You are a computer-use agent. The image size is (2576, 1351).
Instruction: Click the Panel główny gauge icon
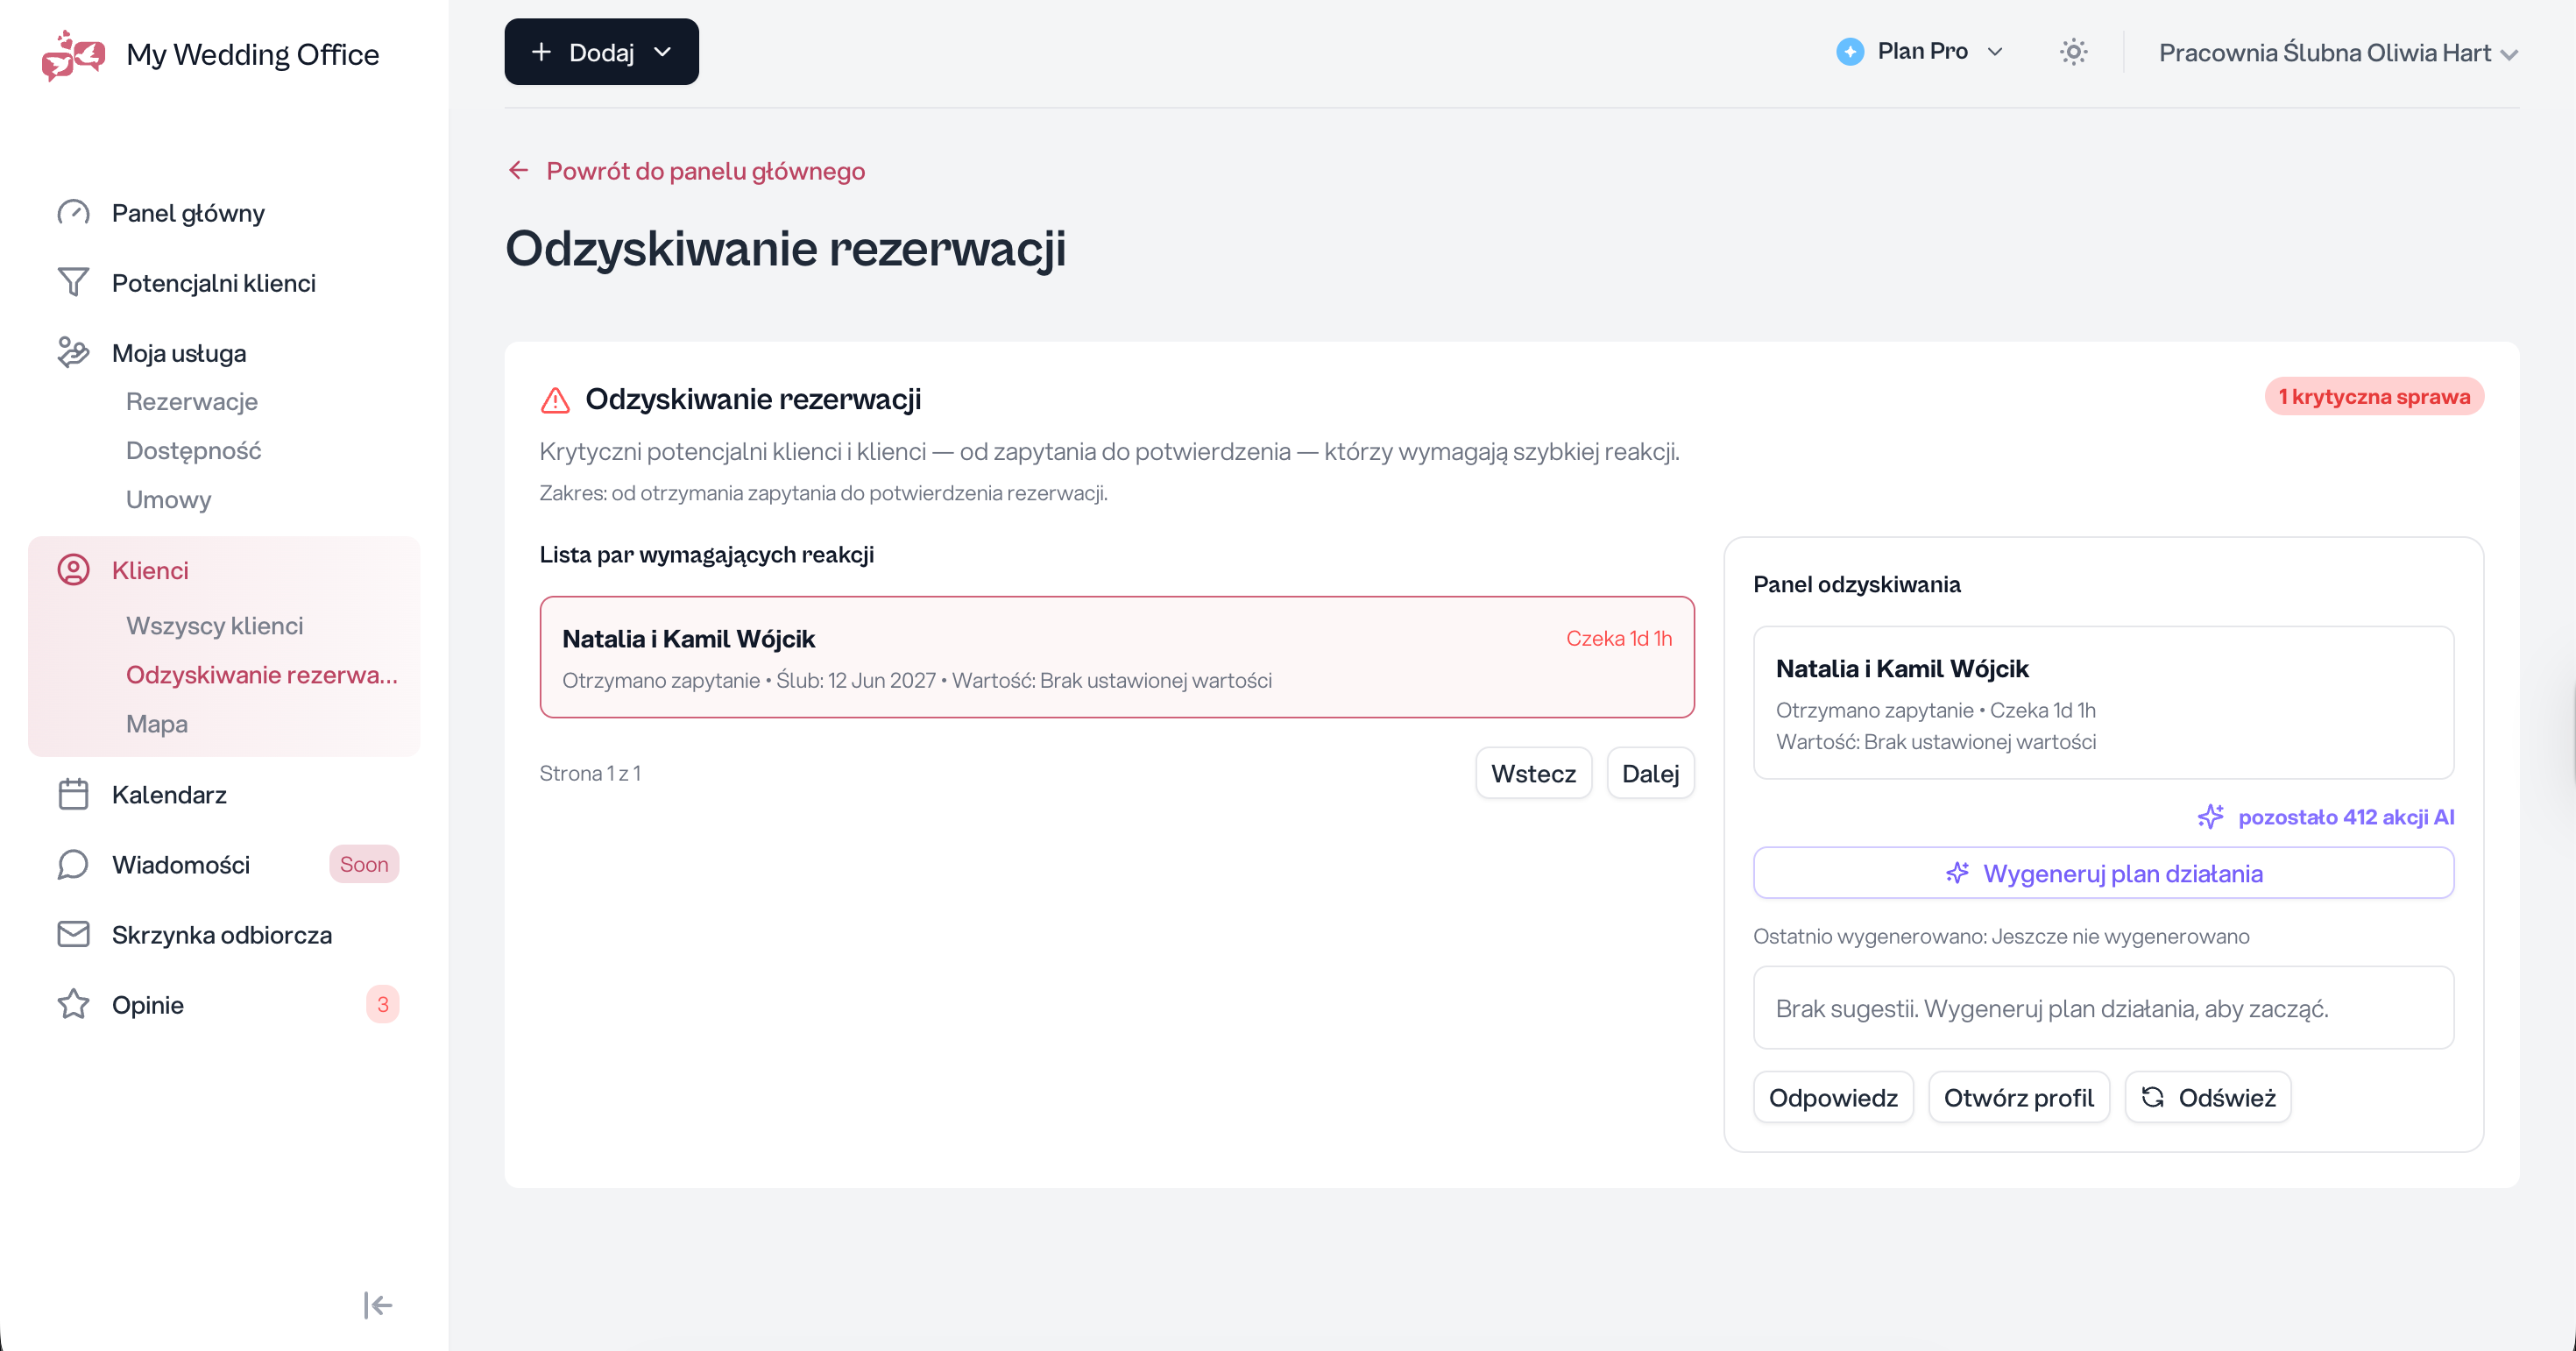73,213
